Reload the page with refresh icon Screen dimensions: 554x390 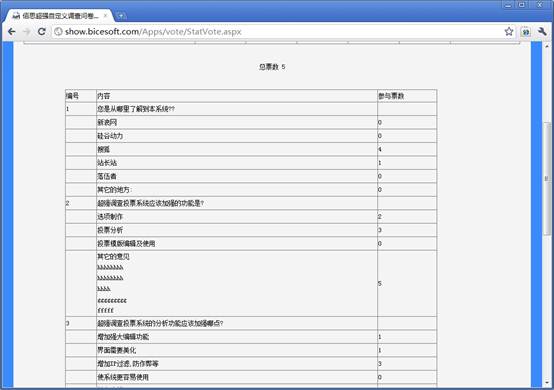point(42,32)
